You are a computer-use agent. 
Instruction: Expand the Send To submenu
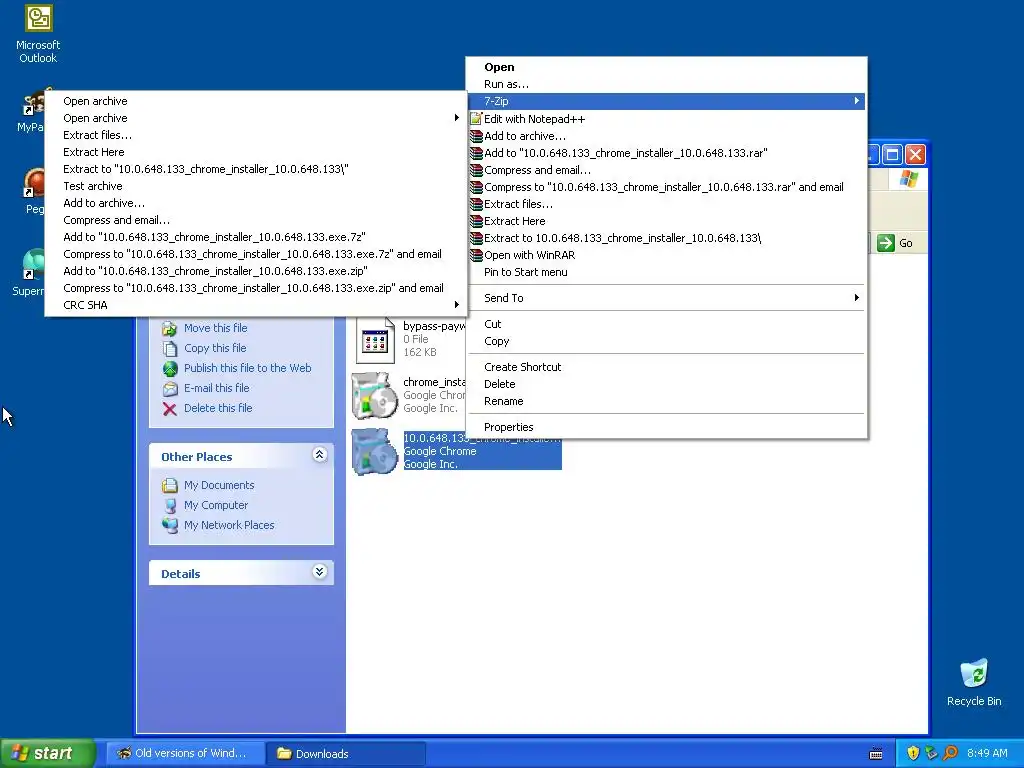(667, 298)
